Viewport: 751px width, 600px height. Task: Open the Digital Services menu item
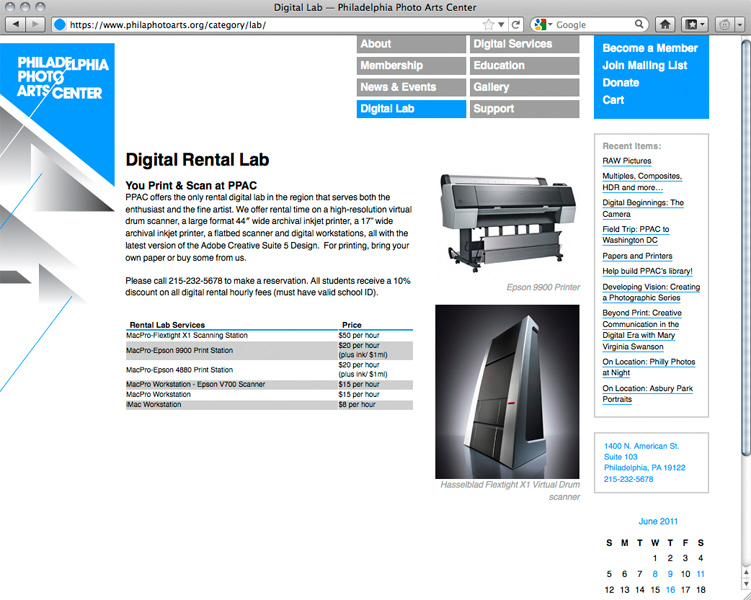524,44
